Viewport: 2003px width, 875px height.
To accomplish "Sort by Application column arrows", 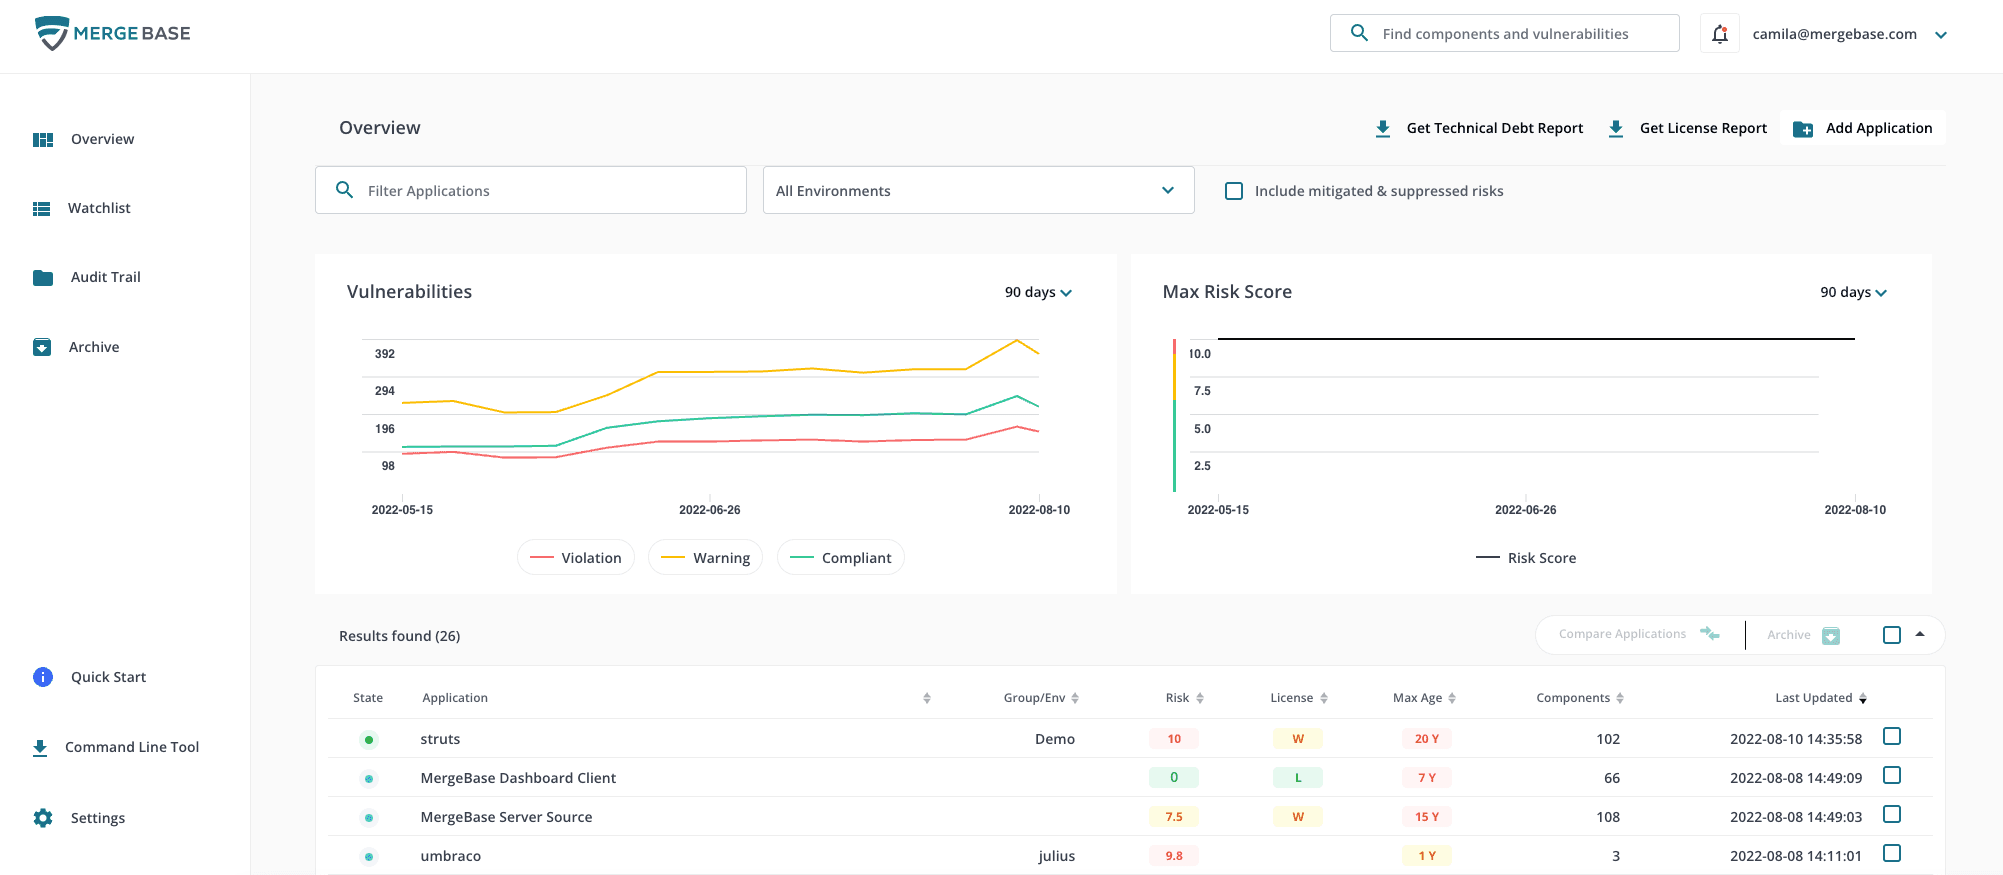I will coord(927,698).
